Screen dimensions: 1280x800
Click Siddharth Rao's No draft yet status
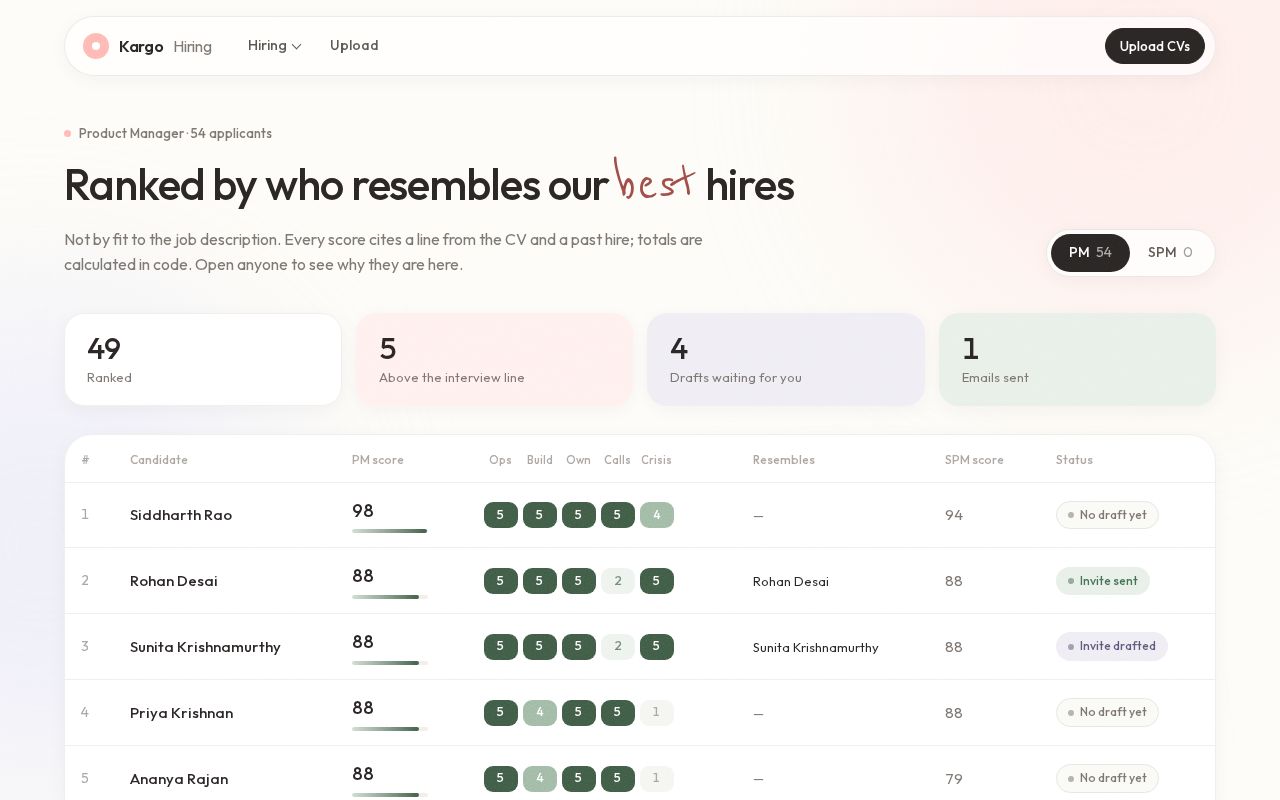(1107, 515)
